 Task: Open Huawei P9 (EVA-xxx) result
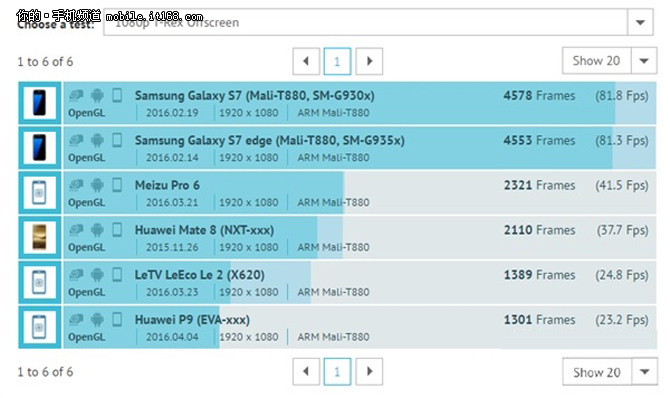coord(192,320)
